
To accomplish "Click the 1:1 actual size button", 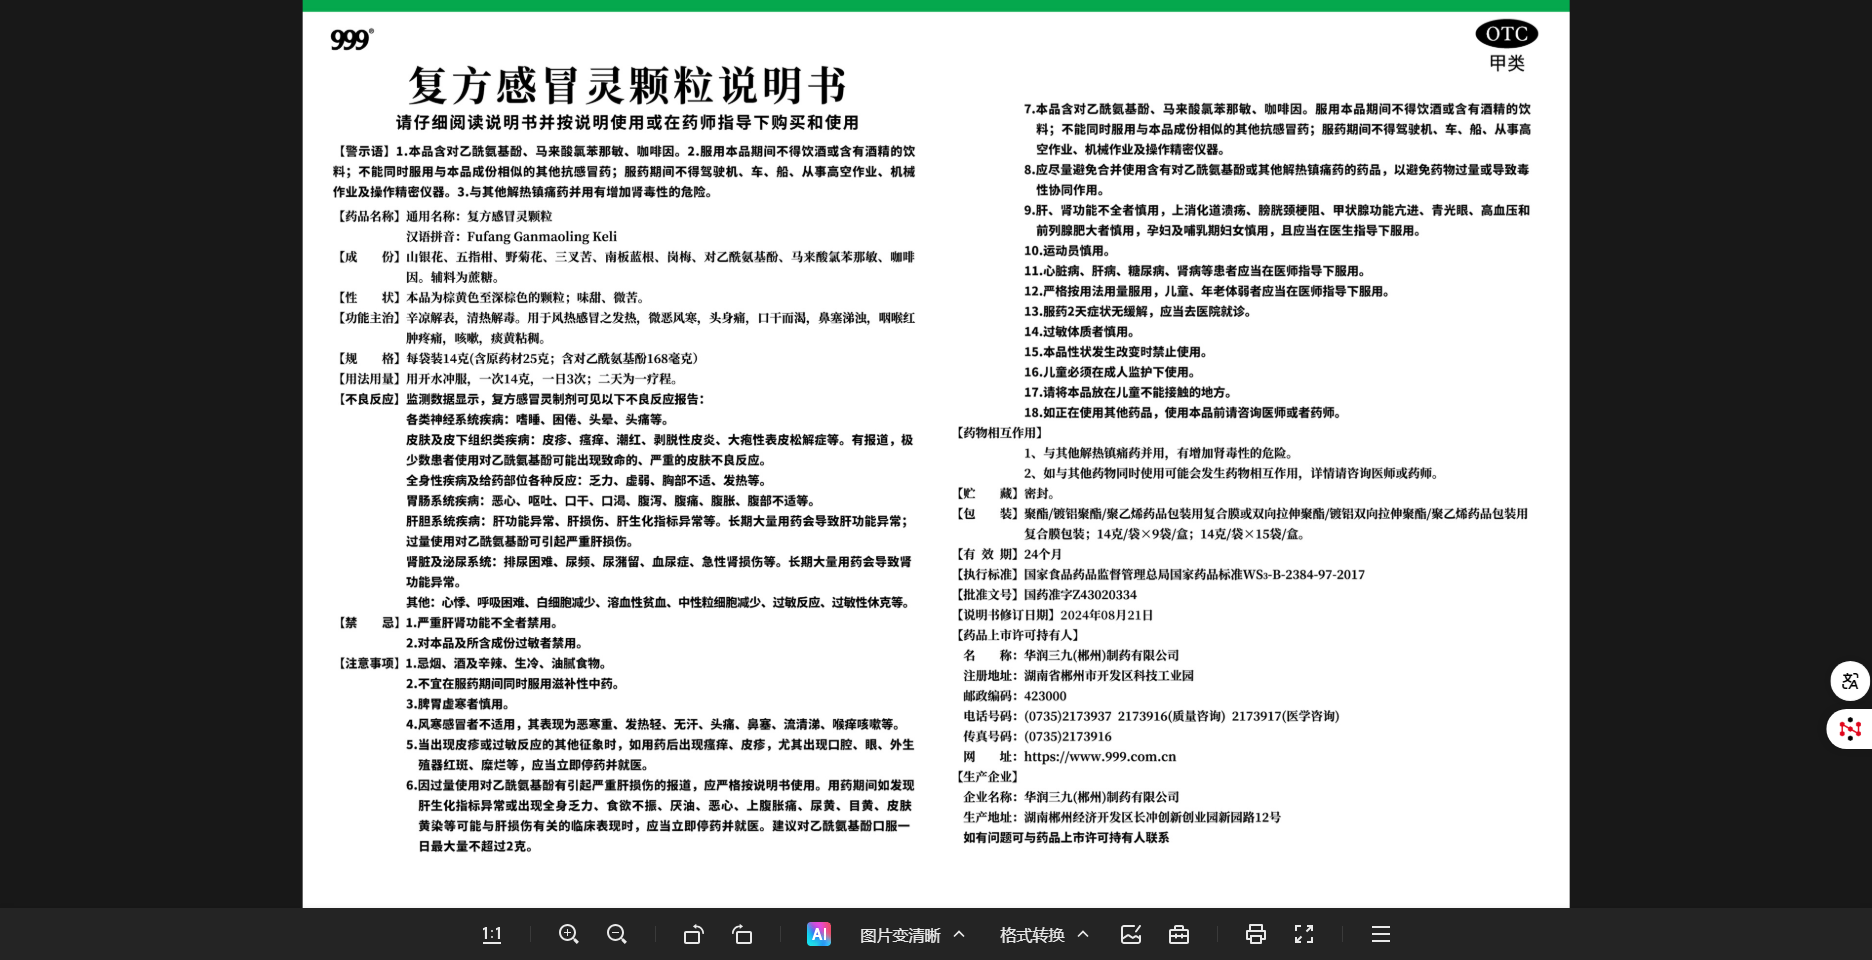I will point(491,934).
